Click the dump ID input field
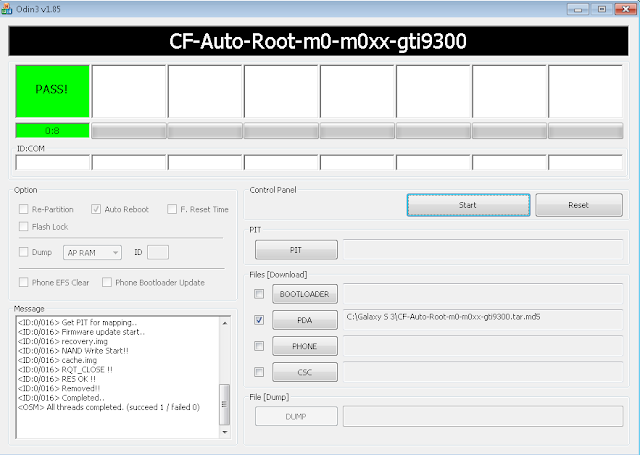This screenshot has width=640, height=455. 158,252
